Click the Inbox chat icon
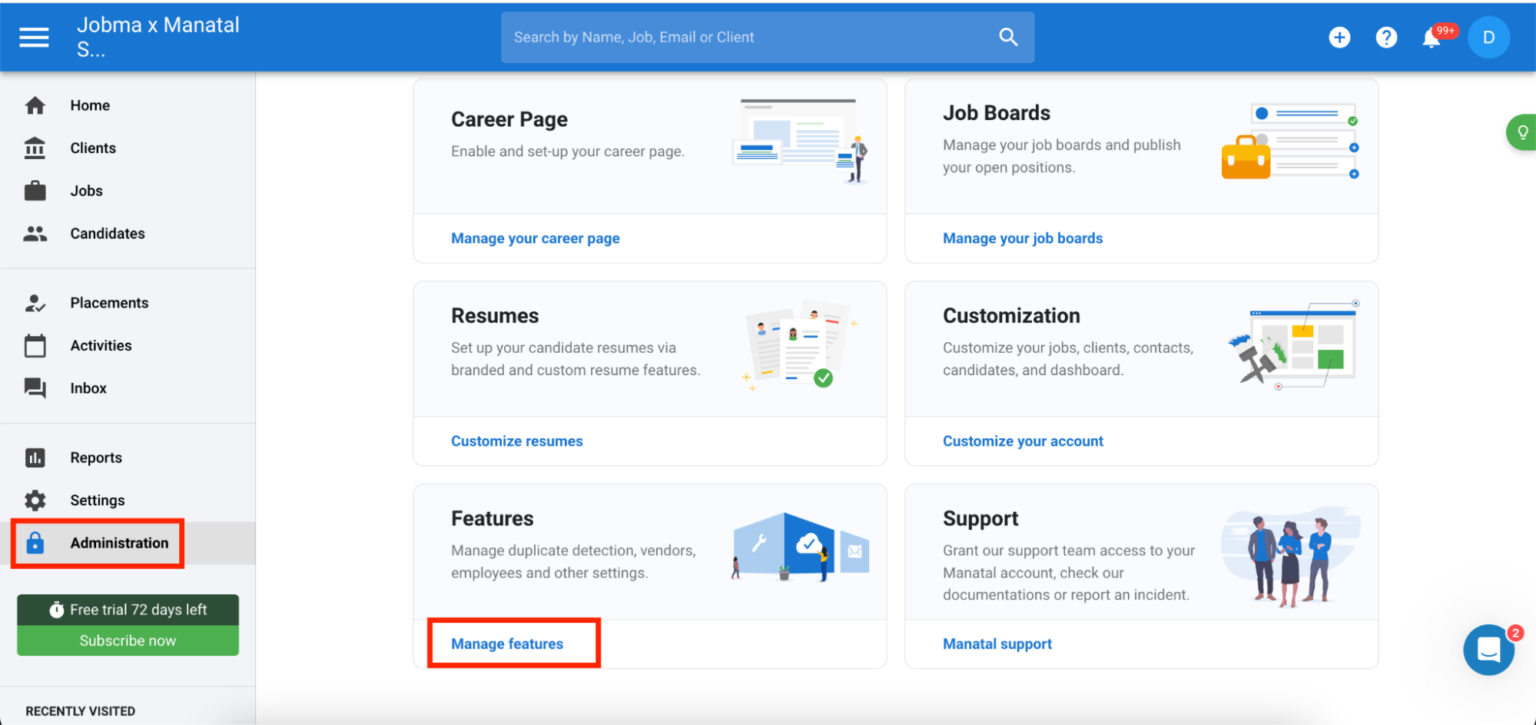This screenshot has height=725, width=1536. pyautogui.click(x=35, y=388)
